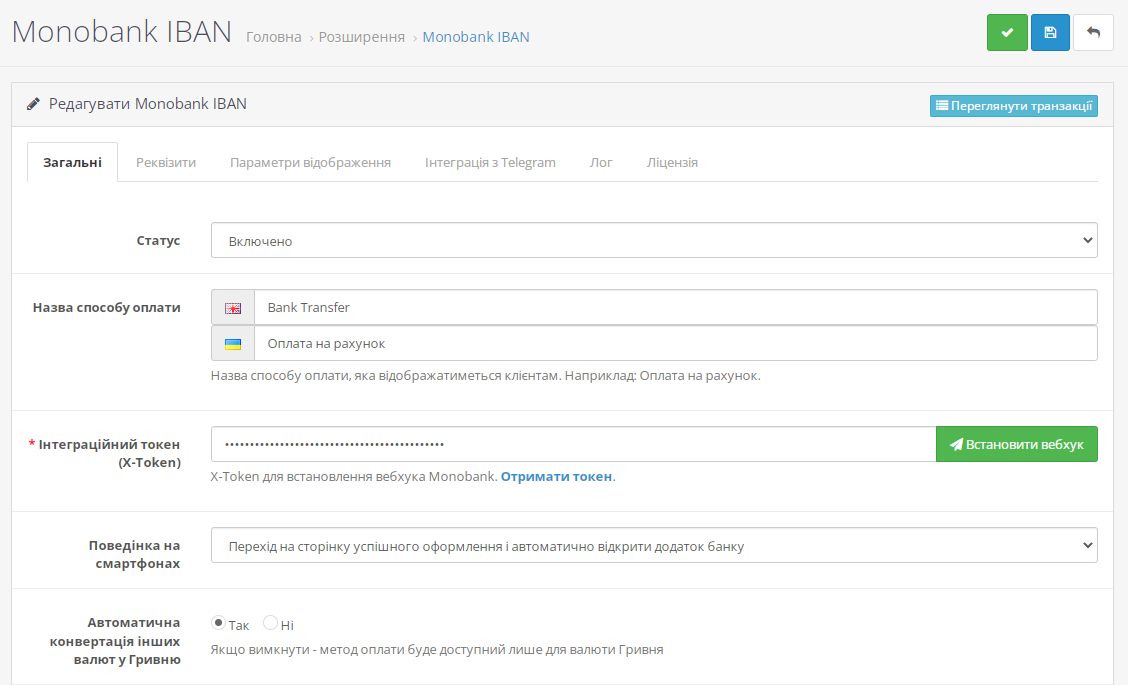Click the Назва способу оплати label

[x=106, y=307]
